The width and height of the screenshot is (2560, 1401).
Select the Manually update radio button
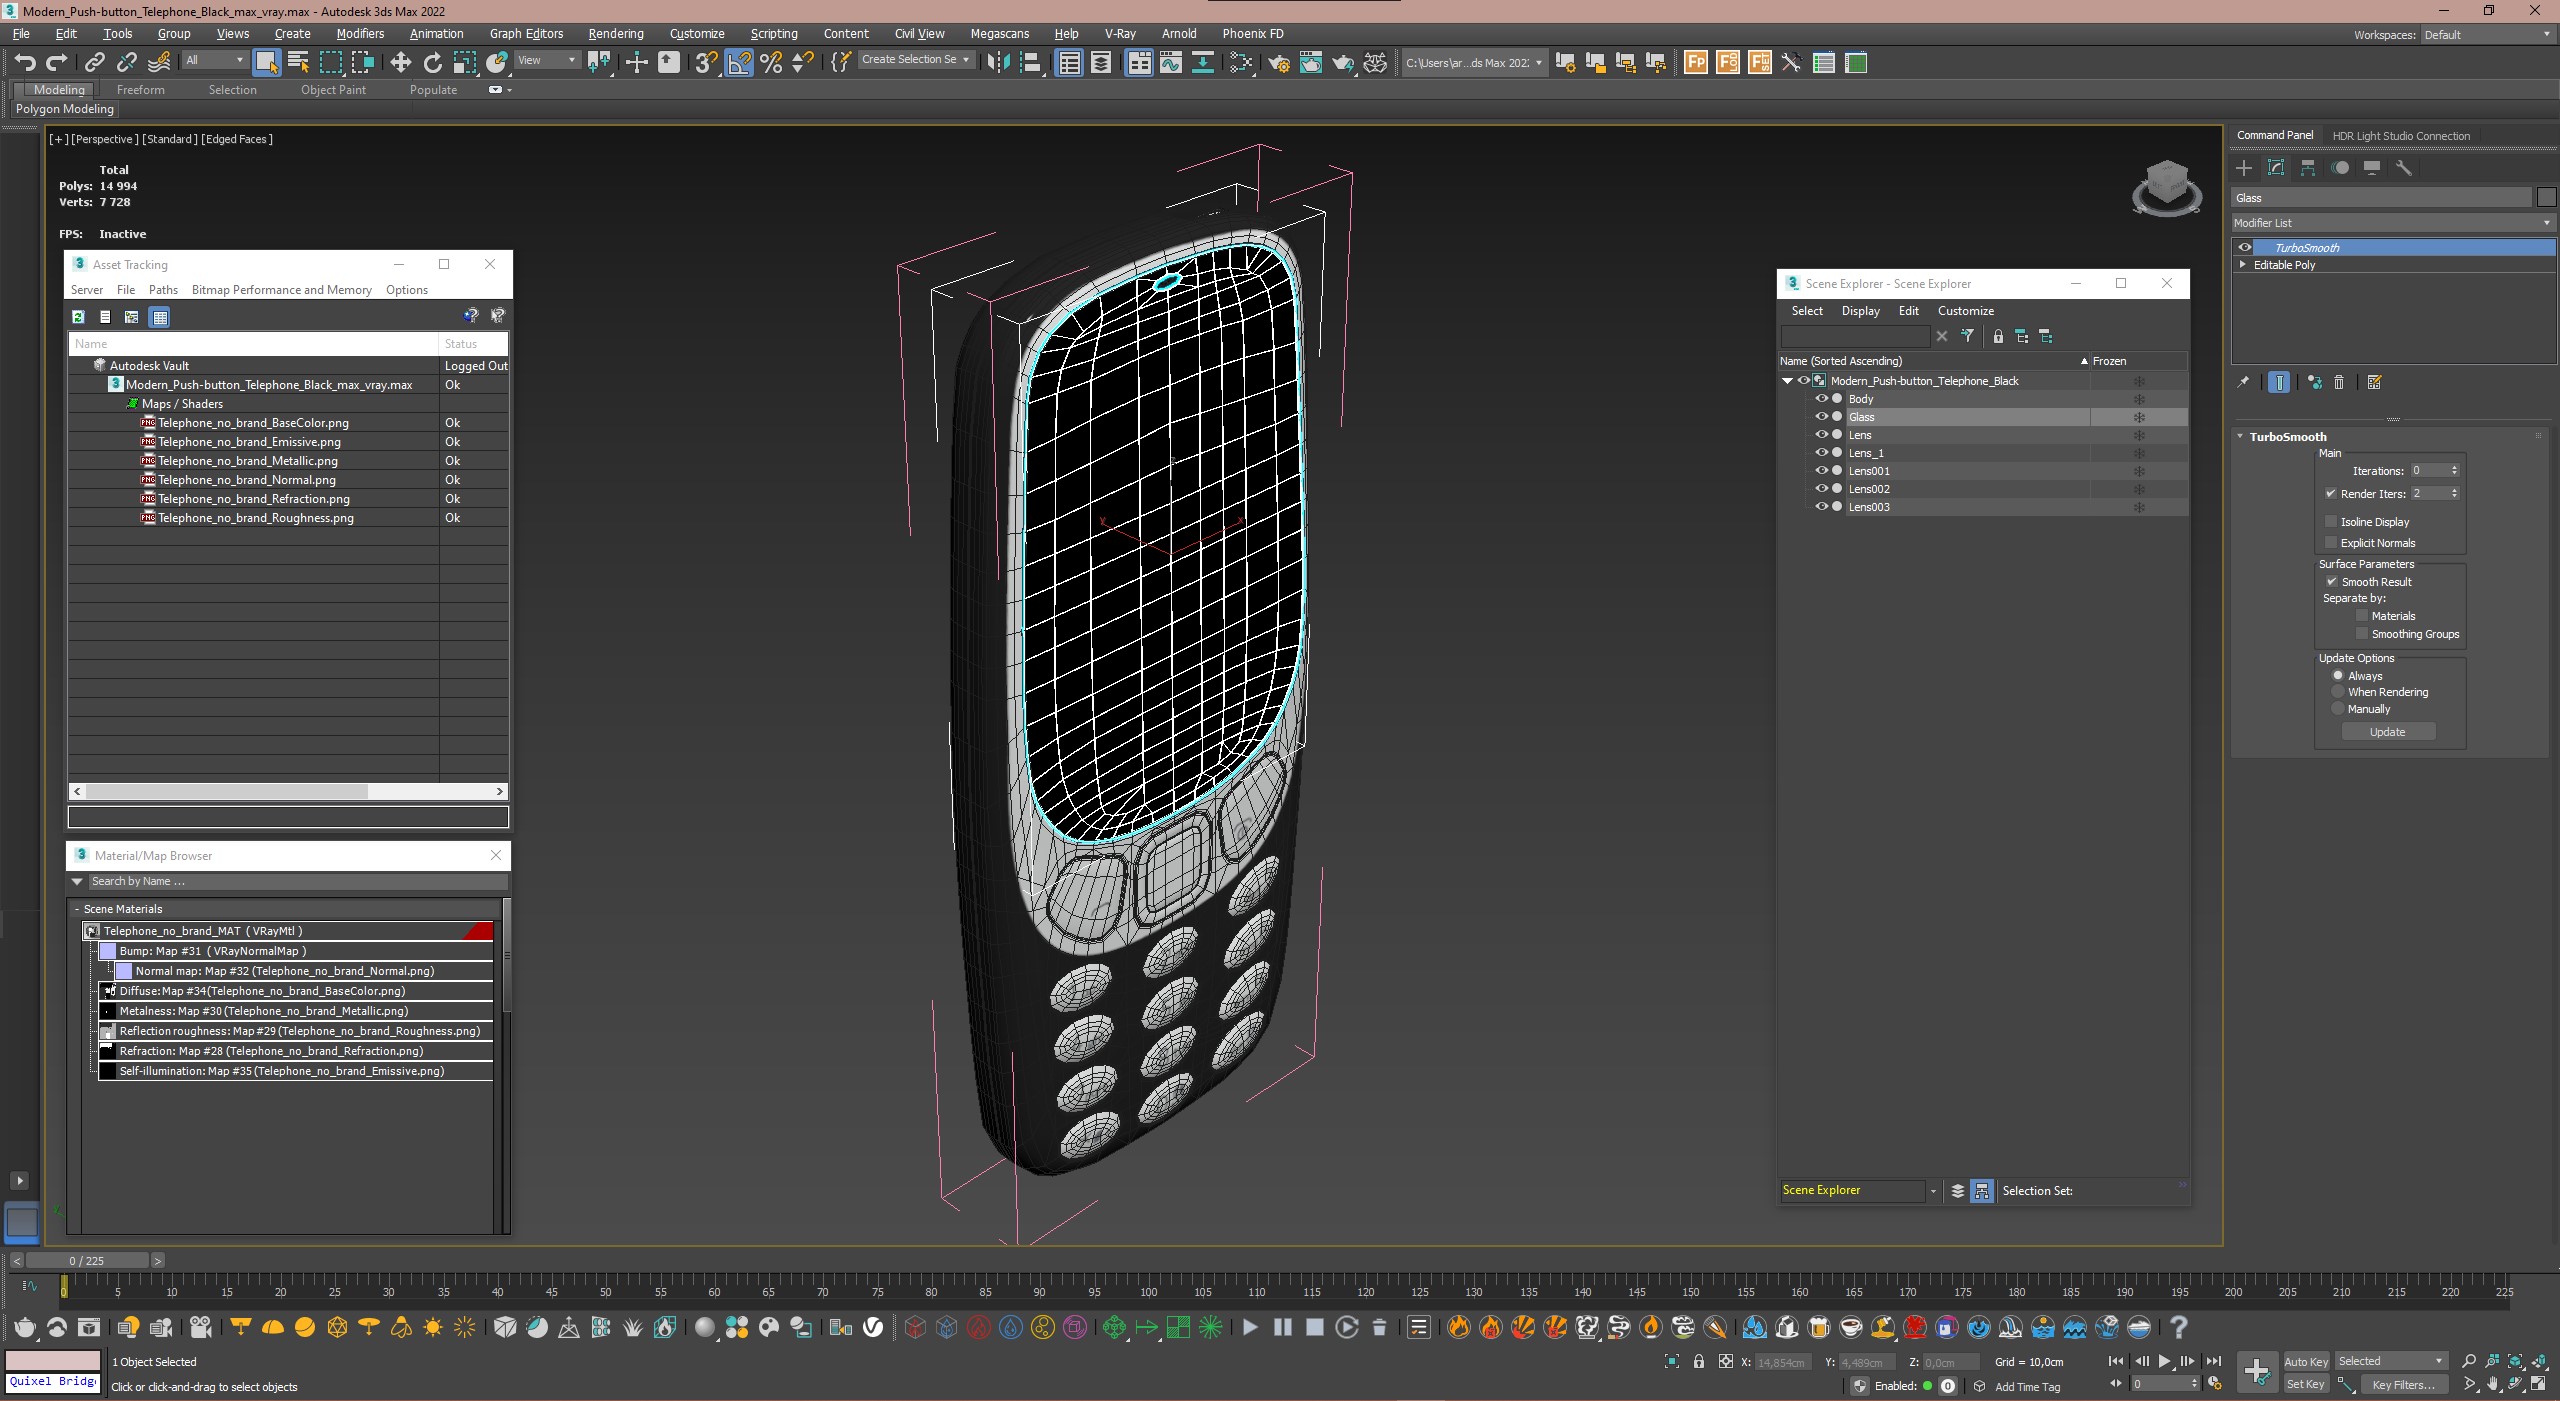(x=2338, y=709)
